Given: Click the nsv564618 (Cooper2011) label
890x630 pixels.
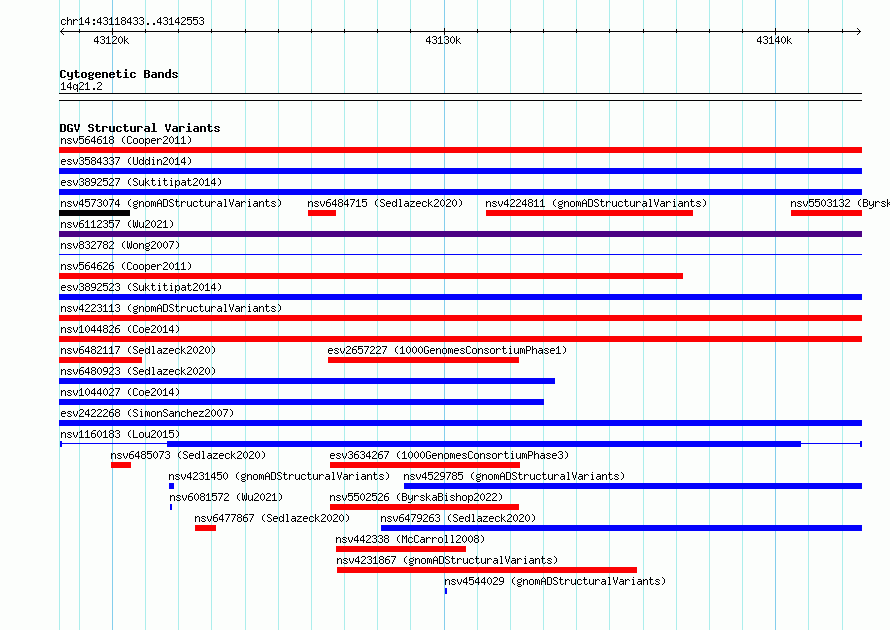Looking at the screenshot, I should click(x=126, y=140).
